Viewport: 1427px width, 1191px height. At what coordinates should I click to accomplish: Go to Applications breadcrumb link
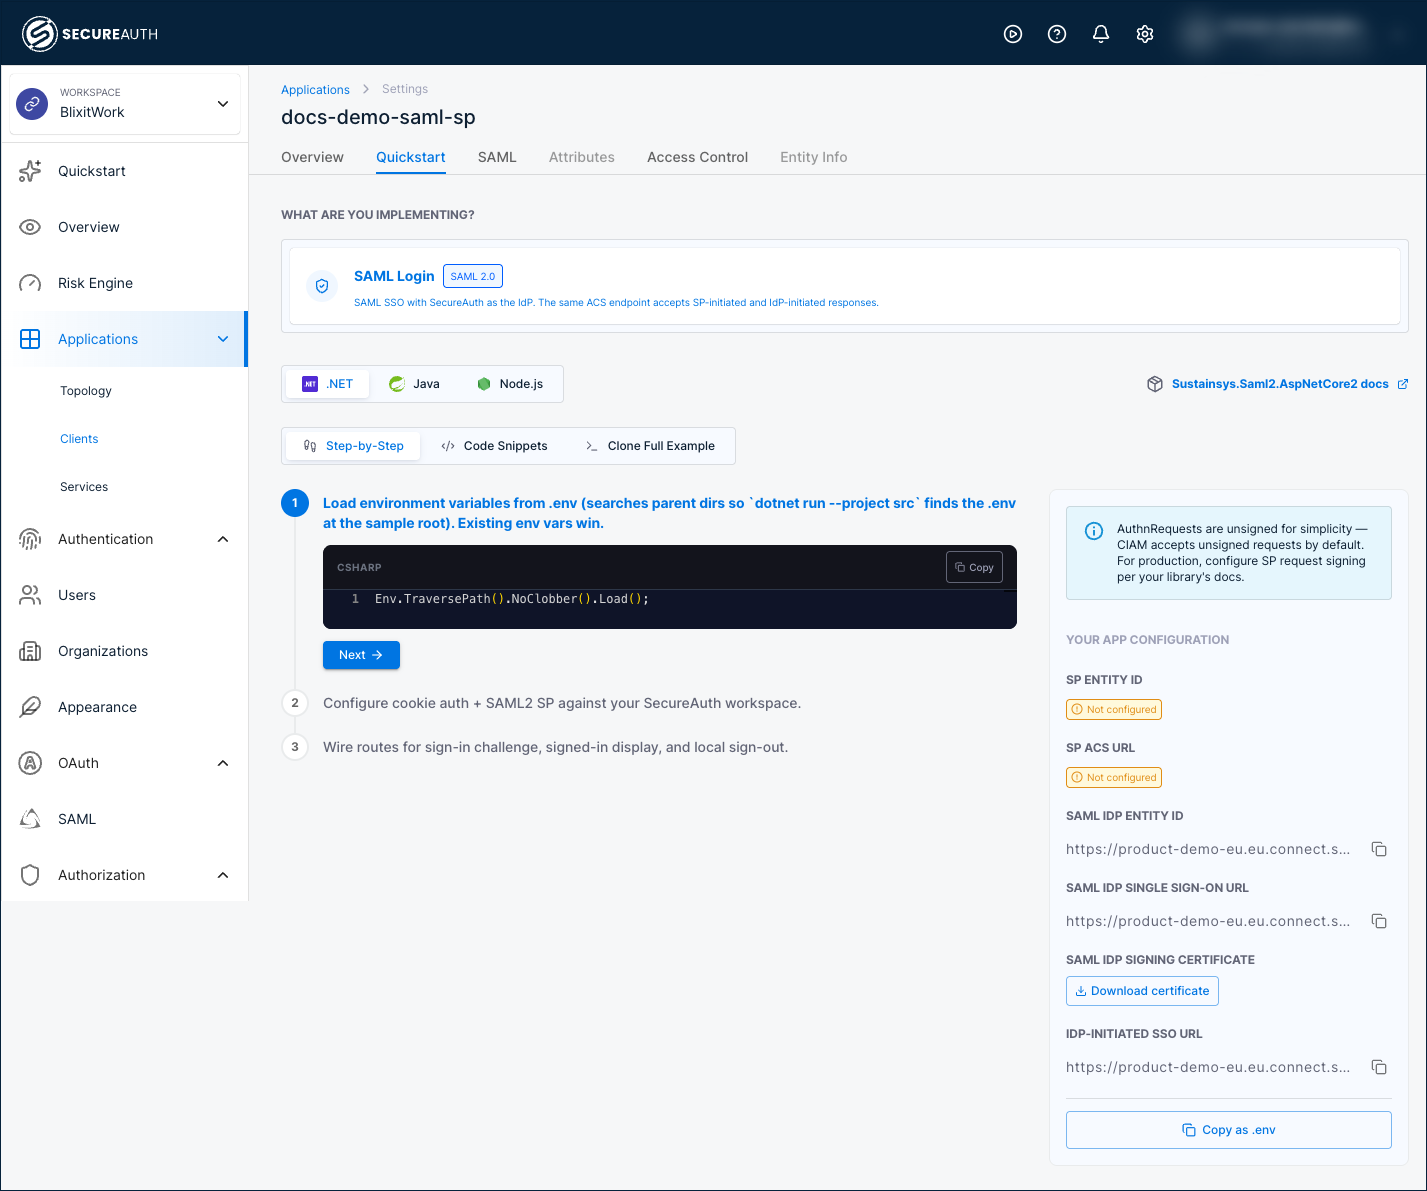[x=315, y=90]
